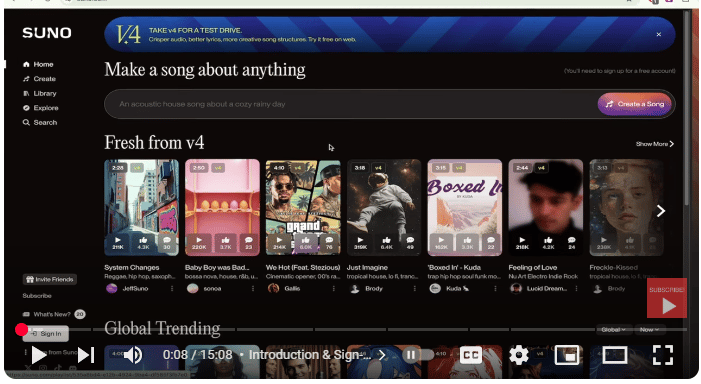Click the red Subscribe channel watermark
Image resolution: width=701 pixels, height=384 pixels.
[667, 298]
